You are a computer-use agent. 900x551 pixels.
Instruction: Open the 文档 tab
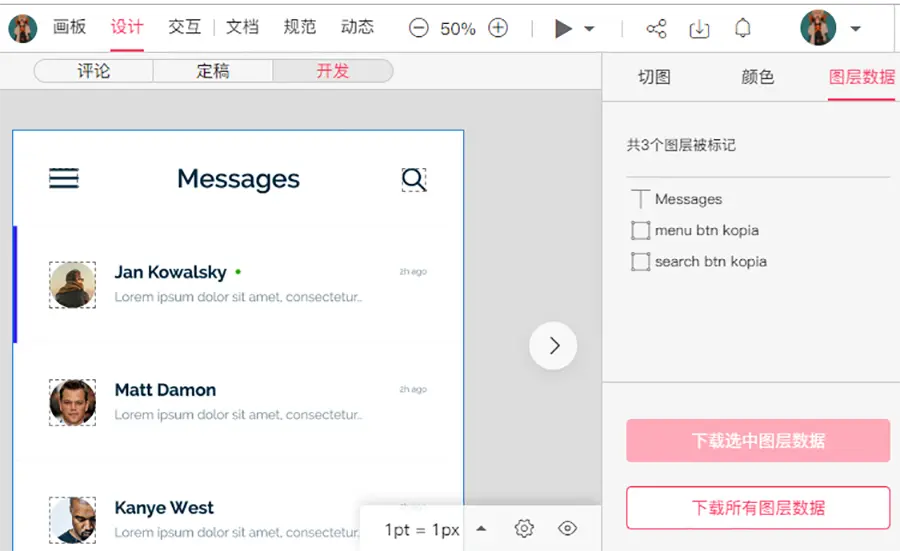(x=242, y=27)
